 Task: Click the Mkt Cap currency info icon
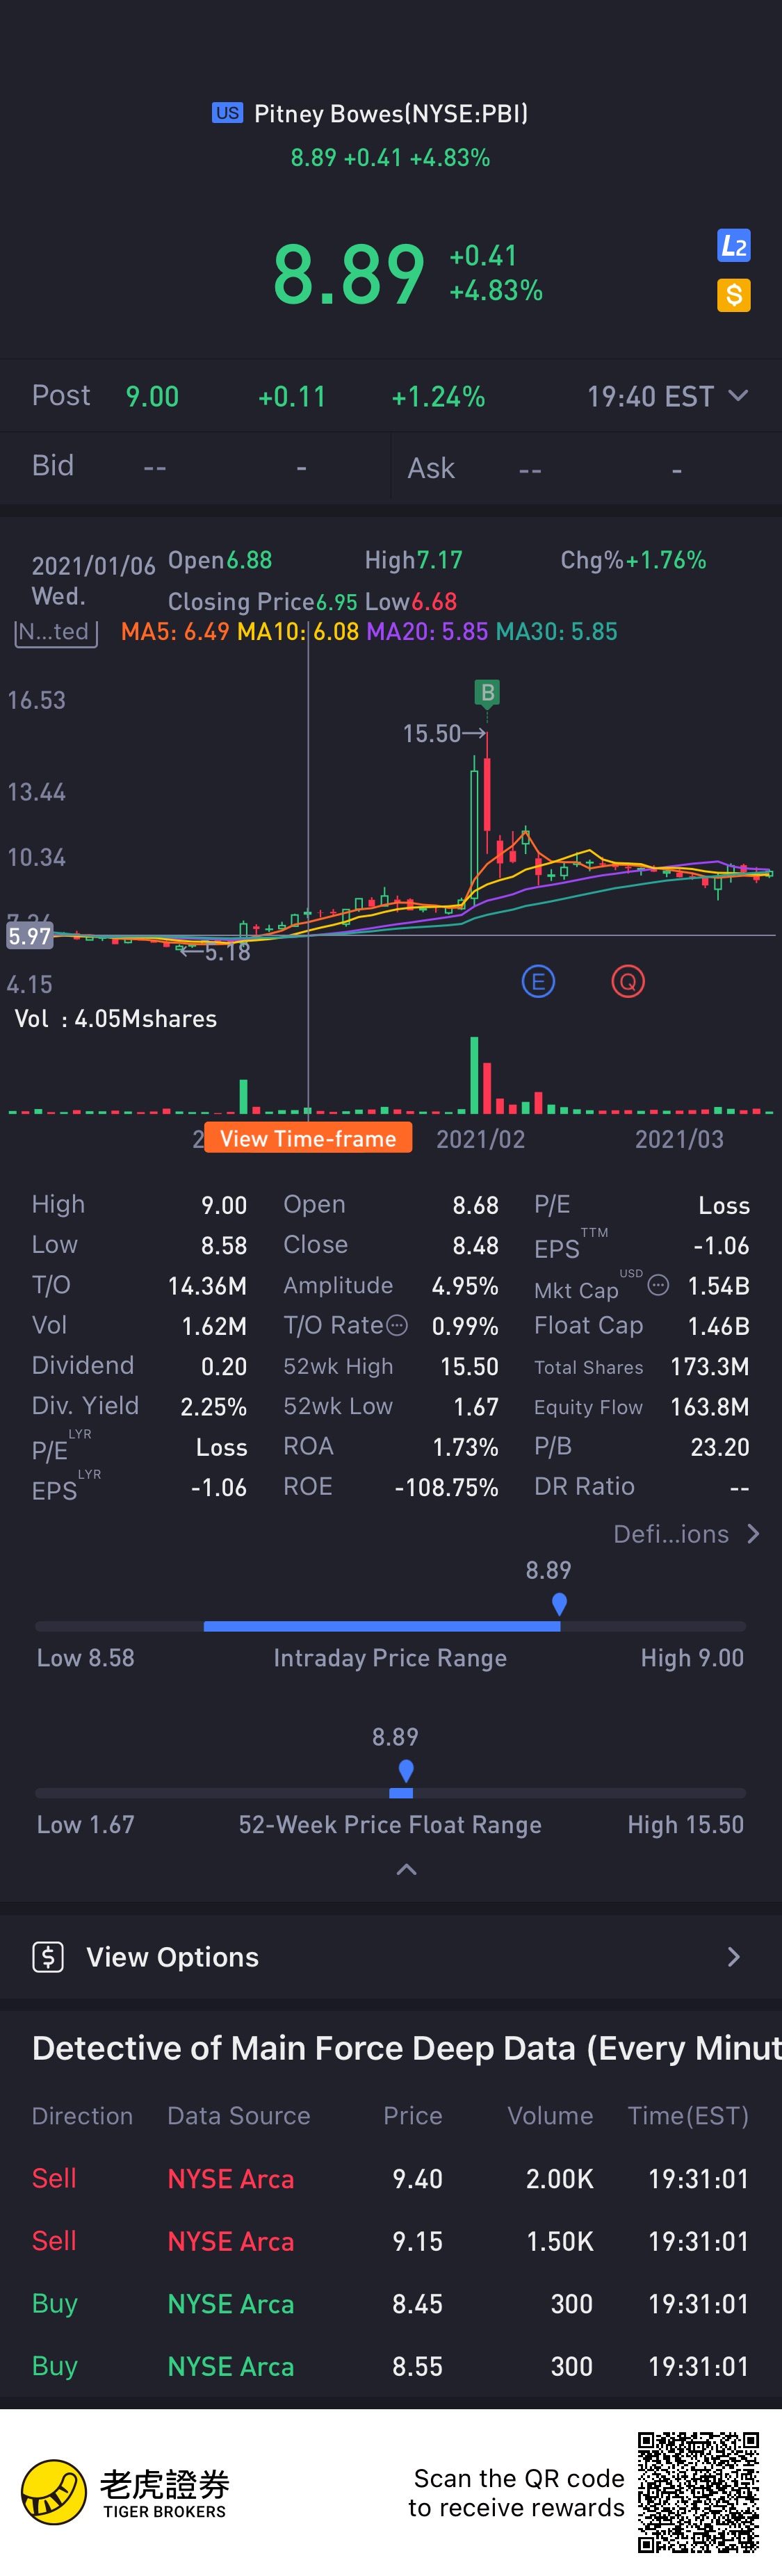pos(658,1285)
